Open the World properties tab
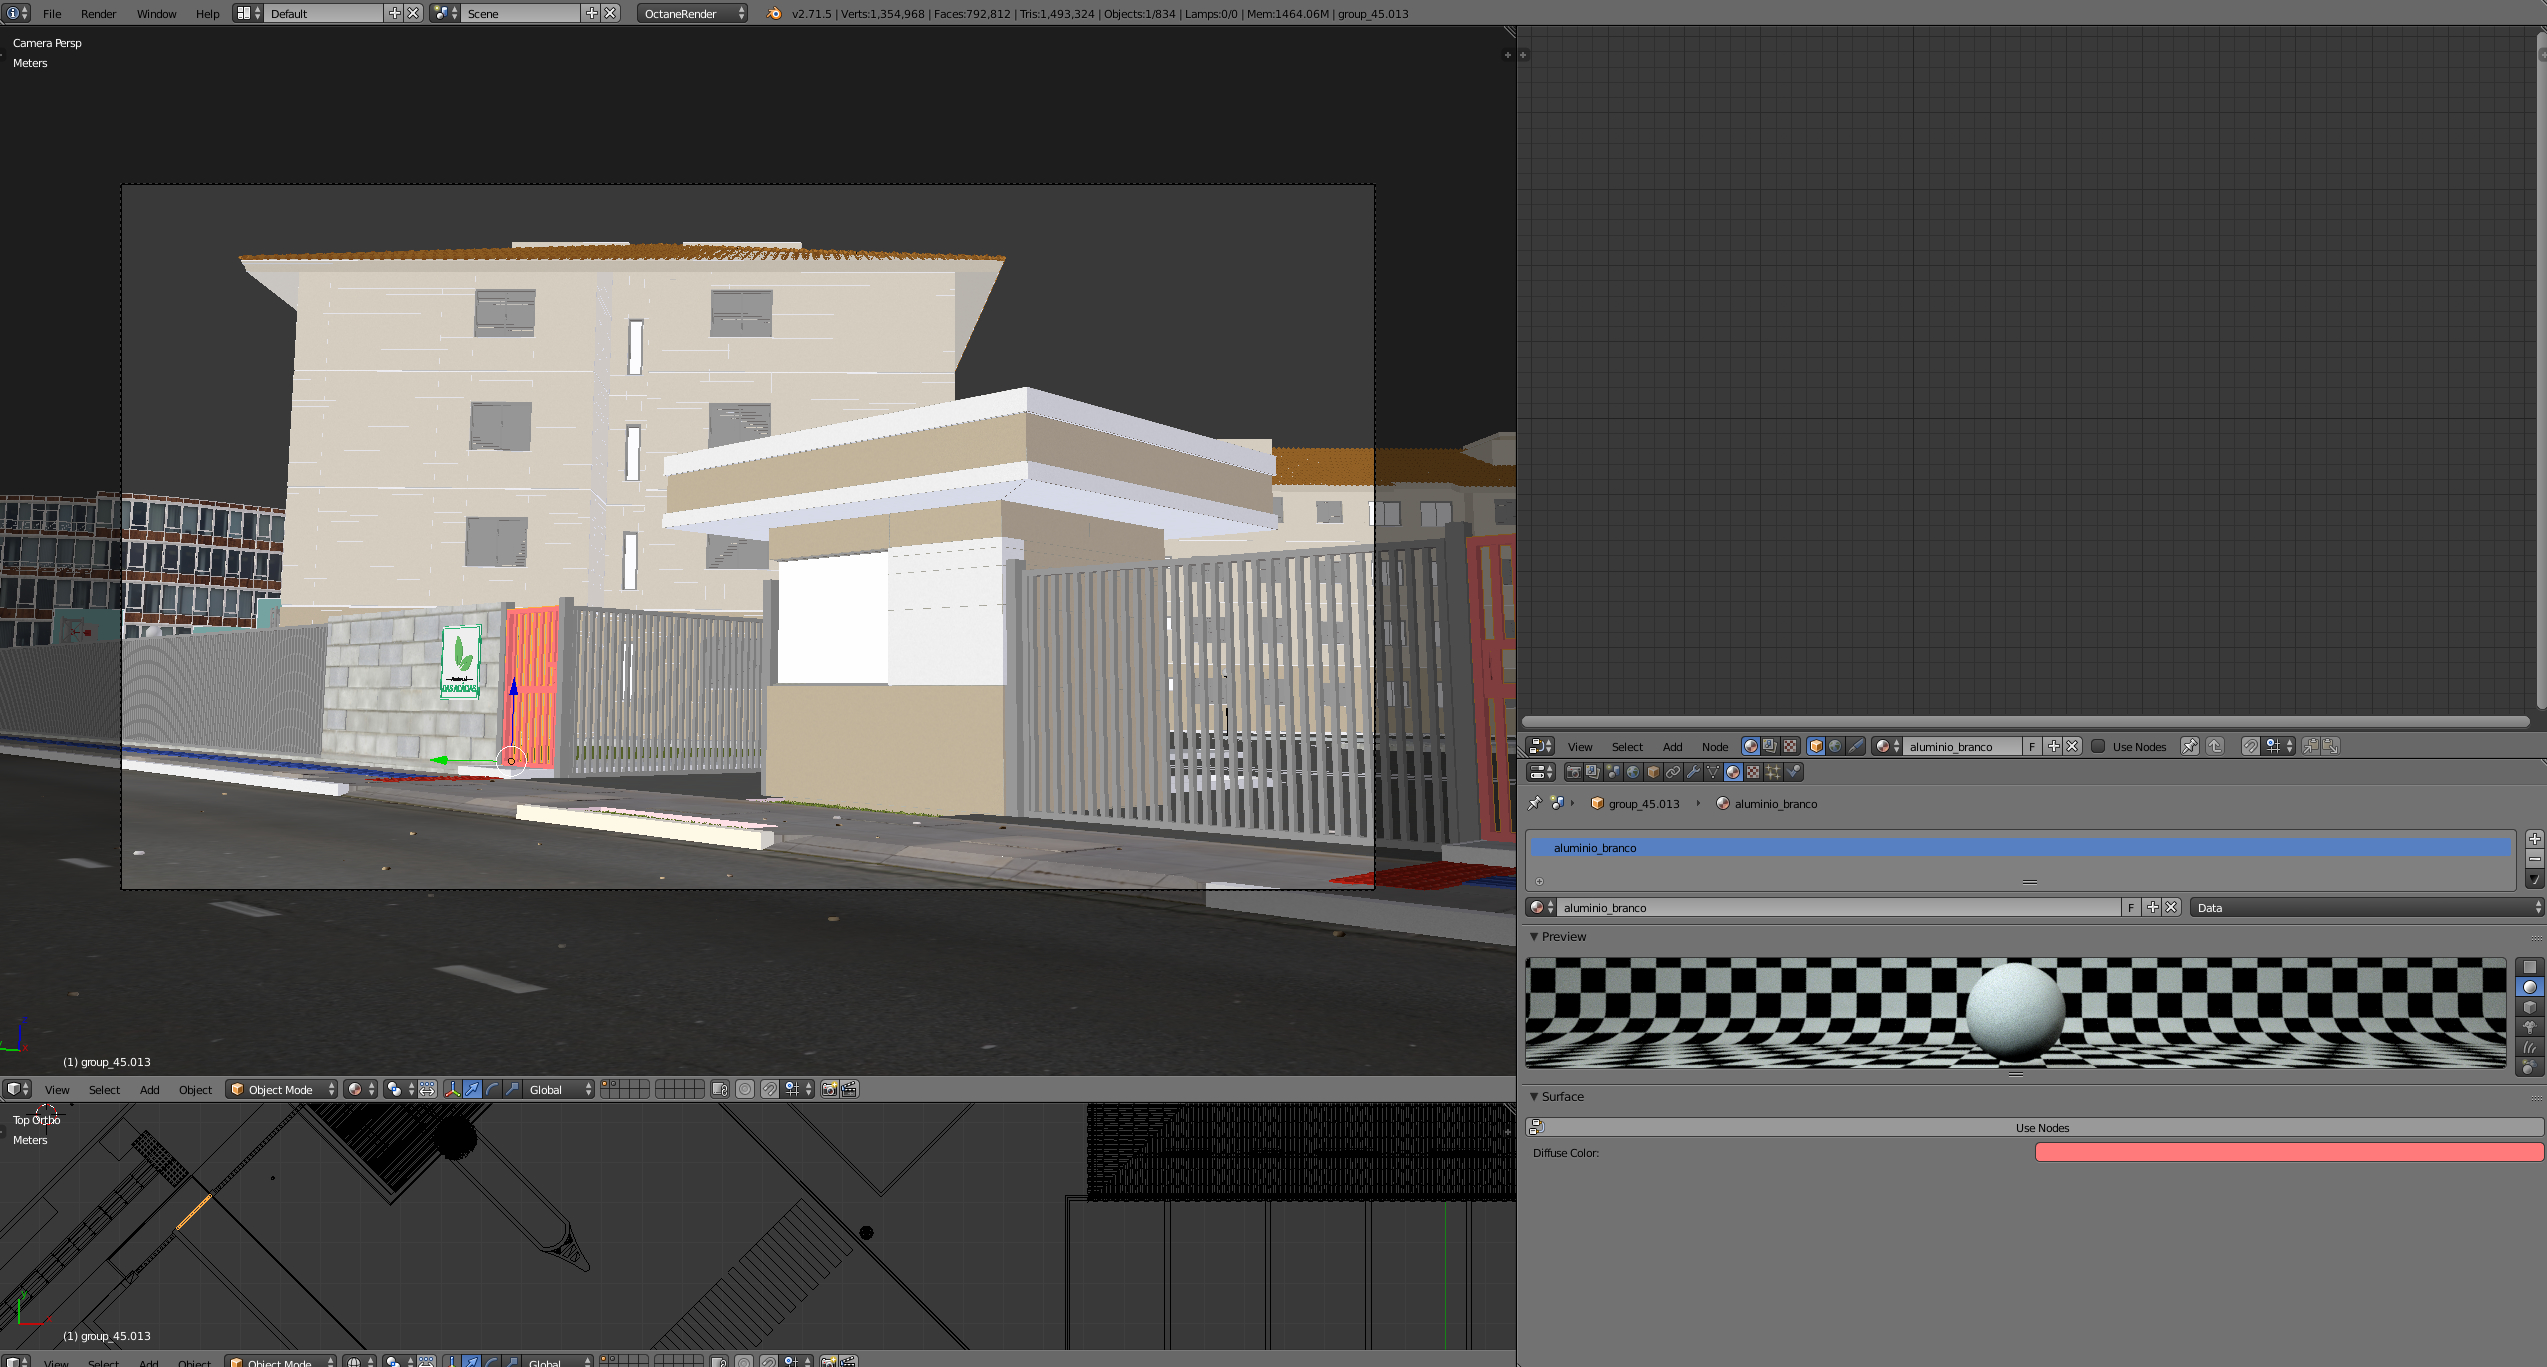 point(1633,772)
